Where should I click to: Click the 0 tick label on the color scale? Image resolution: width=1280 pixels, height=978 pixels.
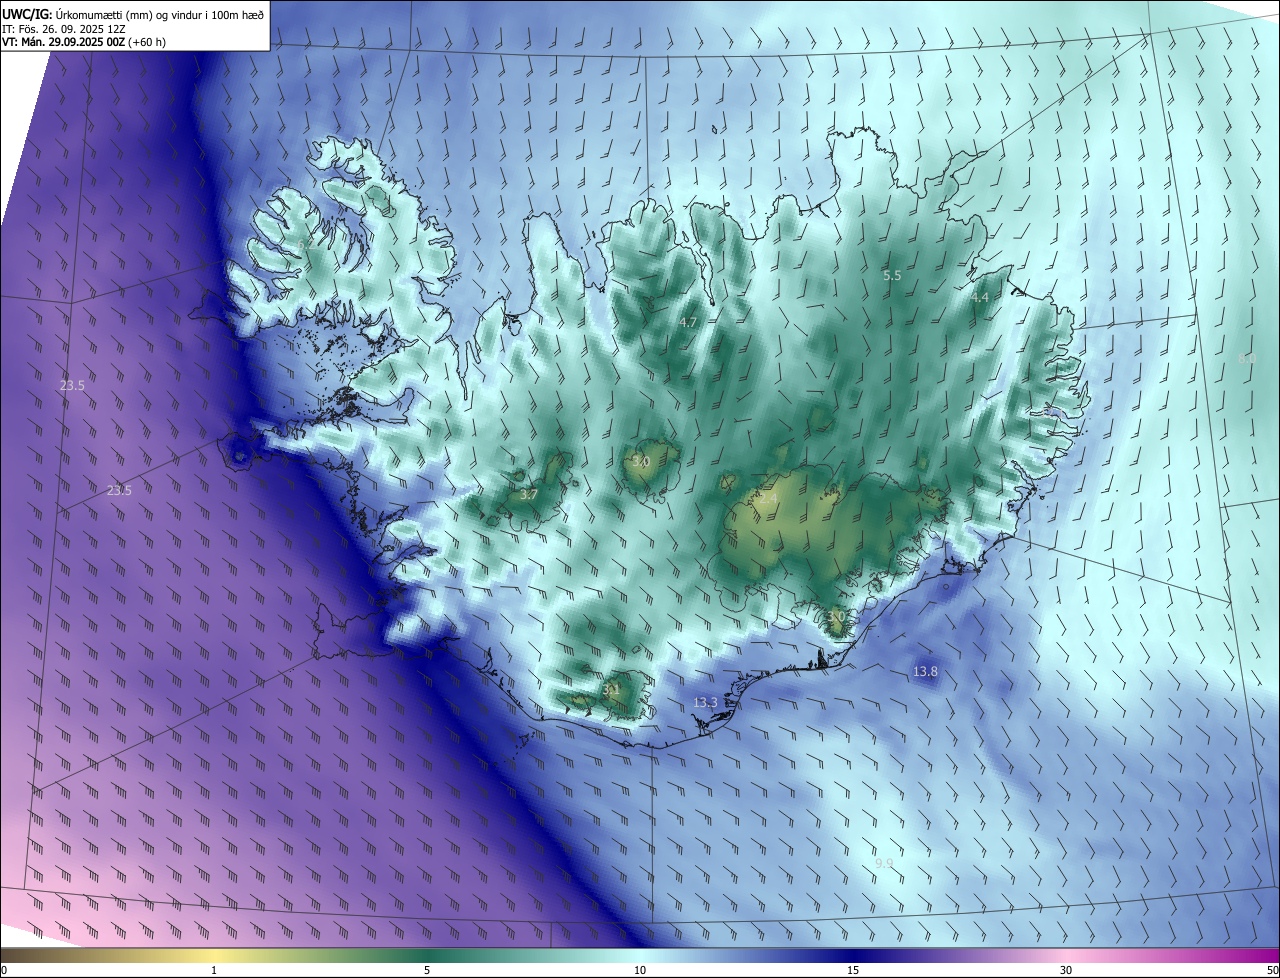point(4,970)
